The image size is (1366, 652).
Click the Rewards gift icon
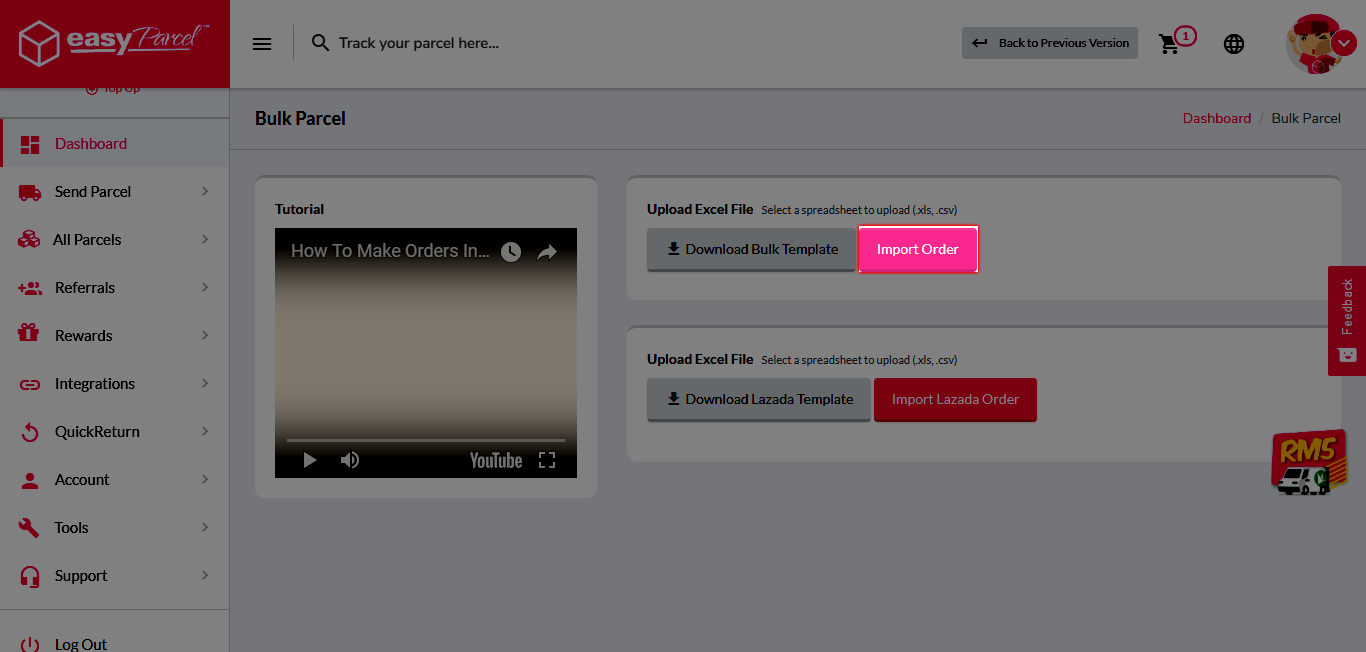[29, 333]
